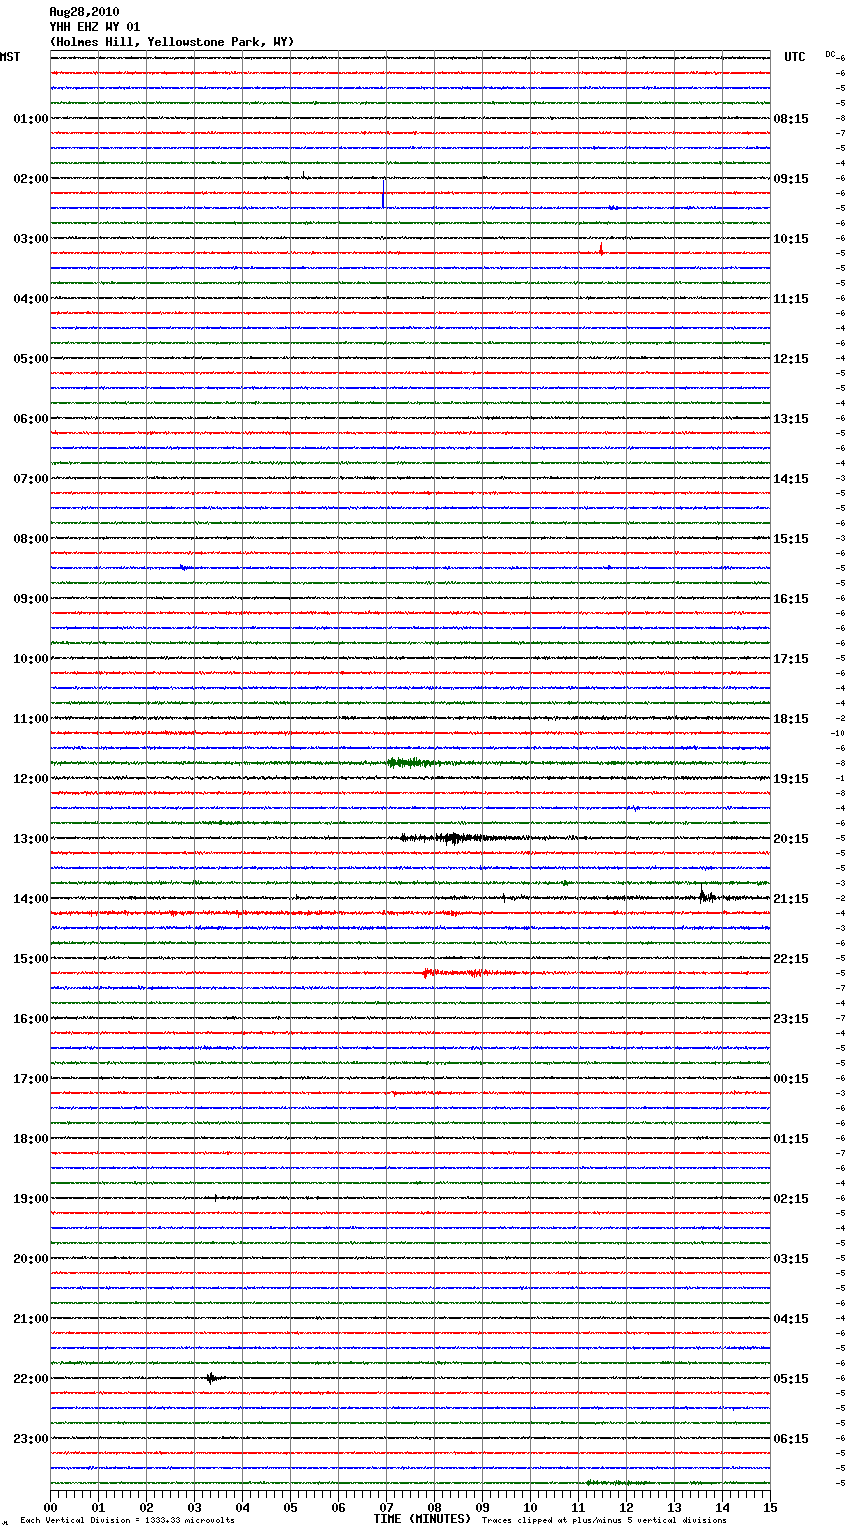850x1534 pixels.
Task: Click the 12:15 UTC time label
Action: (x=791, y=359)
